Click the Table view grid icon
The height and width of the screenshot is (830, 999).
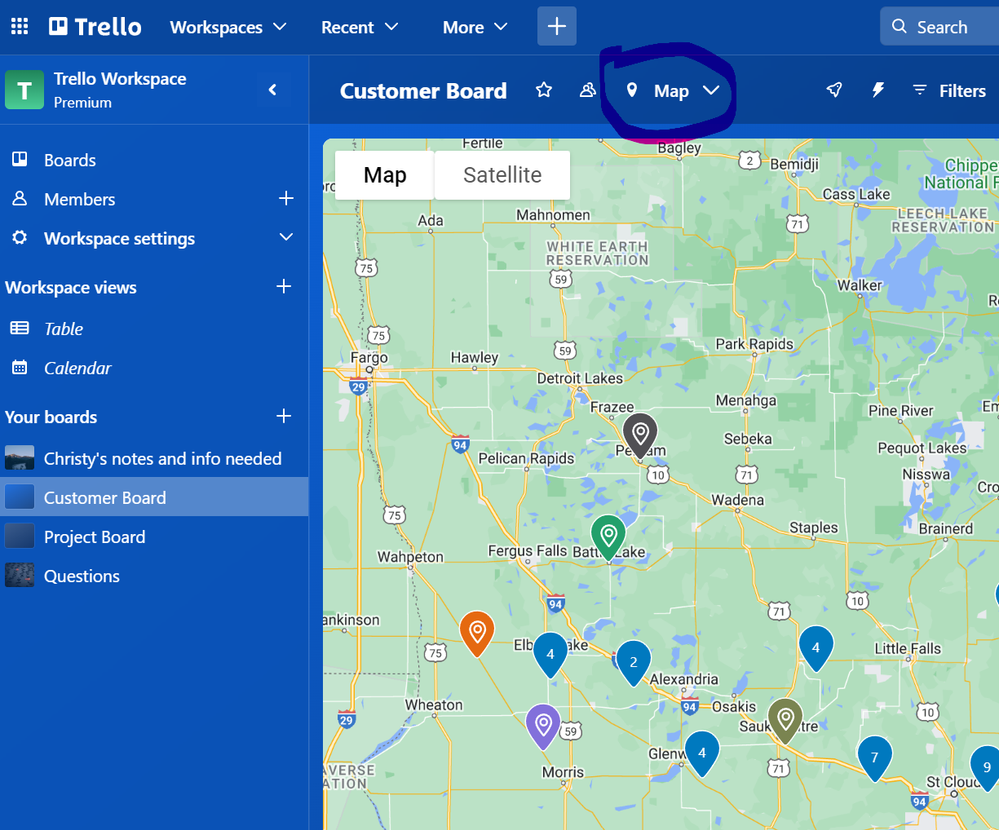click(20, 328)
